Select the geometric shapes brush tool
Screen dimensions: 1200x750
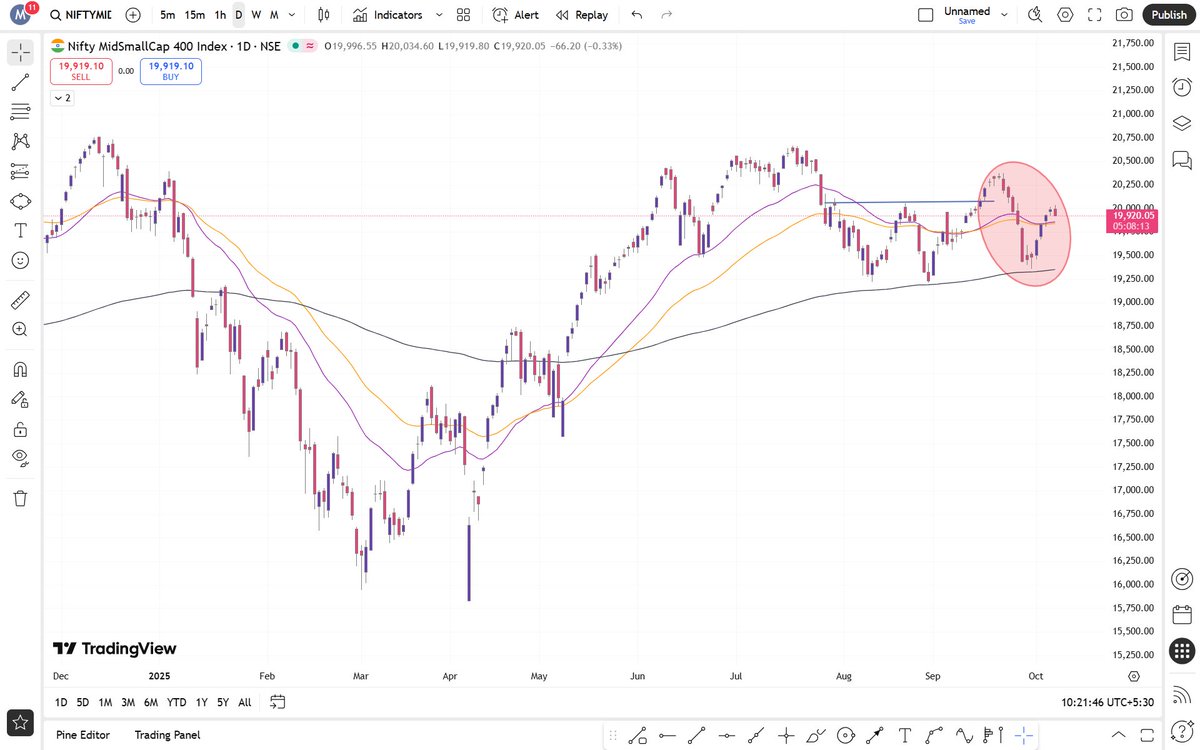pyautogui.click(x=21, y=201)
